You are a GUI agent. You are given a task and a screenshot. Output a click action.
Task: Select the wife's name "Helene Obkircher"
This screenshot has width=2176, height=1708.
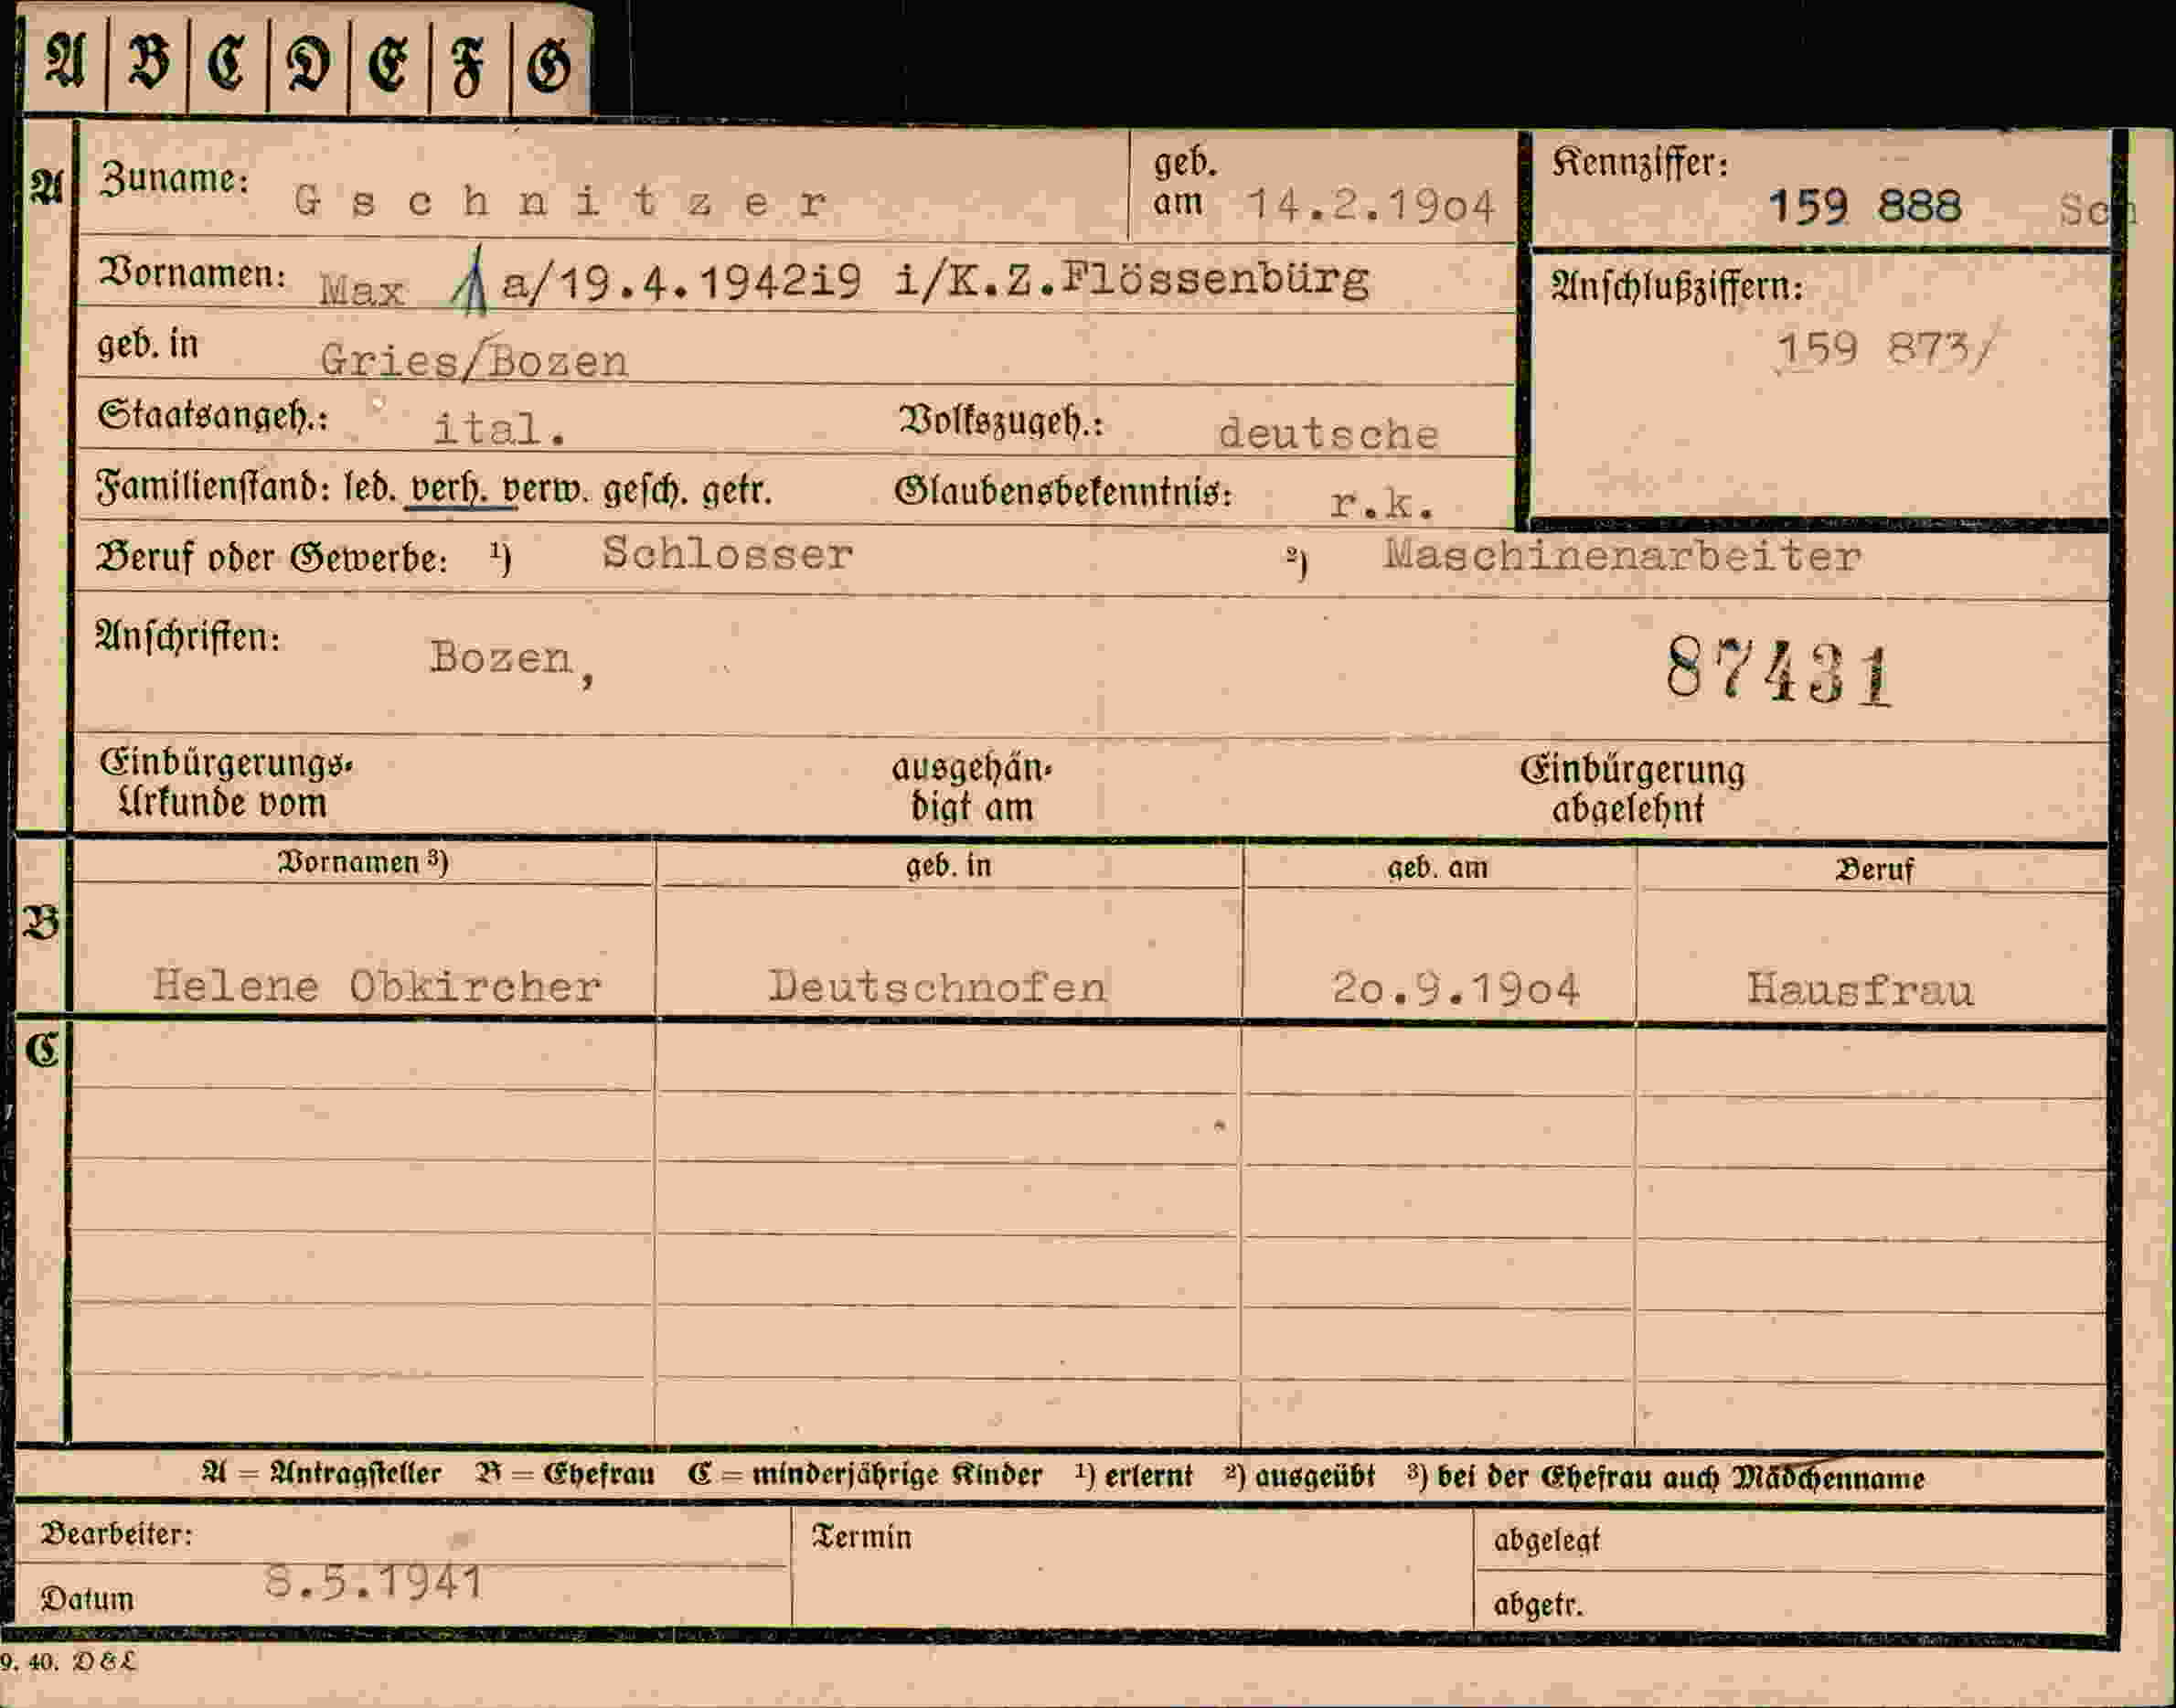[x=376, y=987]
